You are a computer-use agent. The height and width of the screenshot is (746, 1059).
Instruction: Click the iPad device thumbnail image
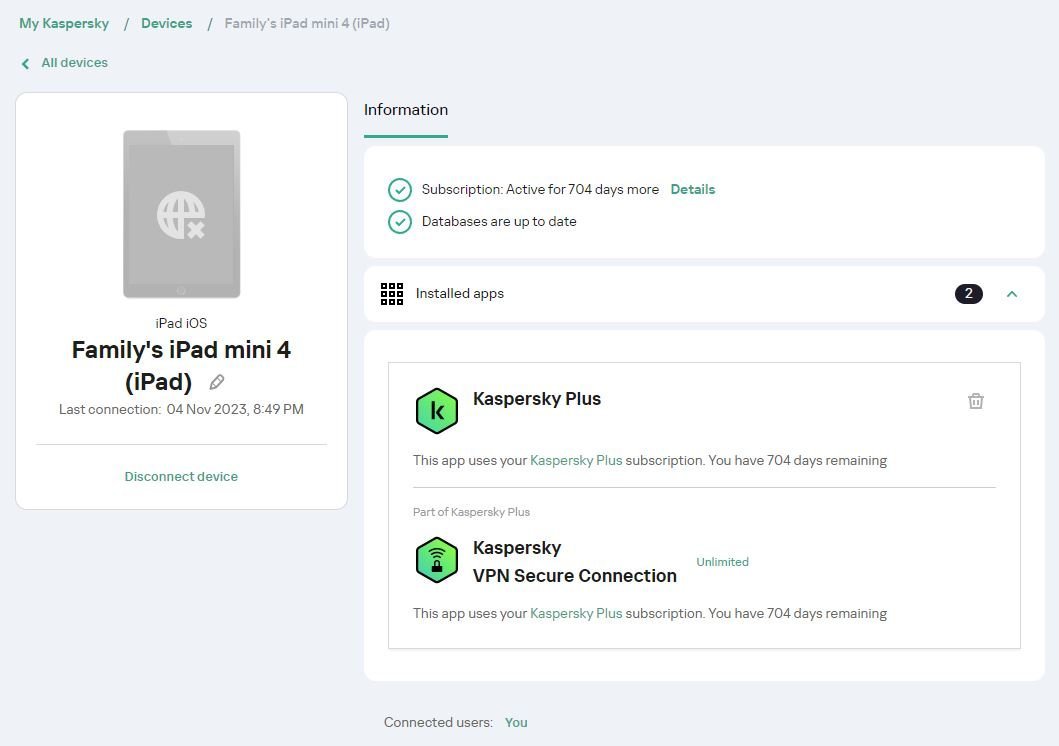click(181, 214)
